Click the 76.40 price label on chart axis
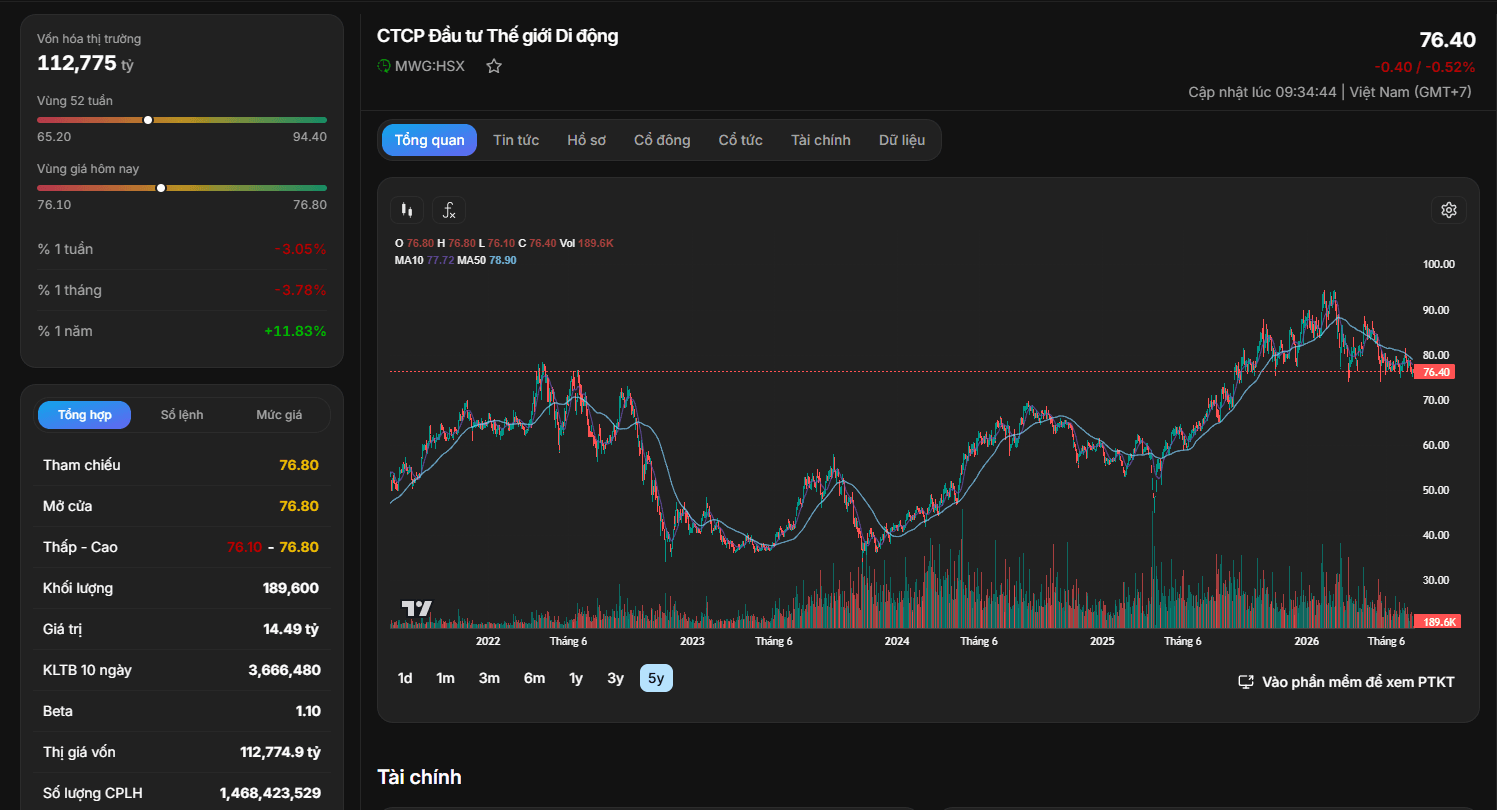The height and width of the screenshot is (810, 1497). pyautogui.click(x=1435, y=372)
